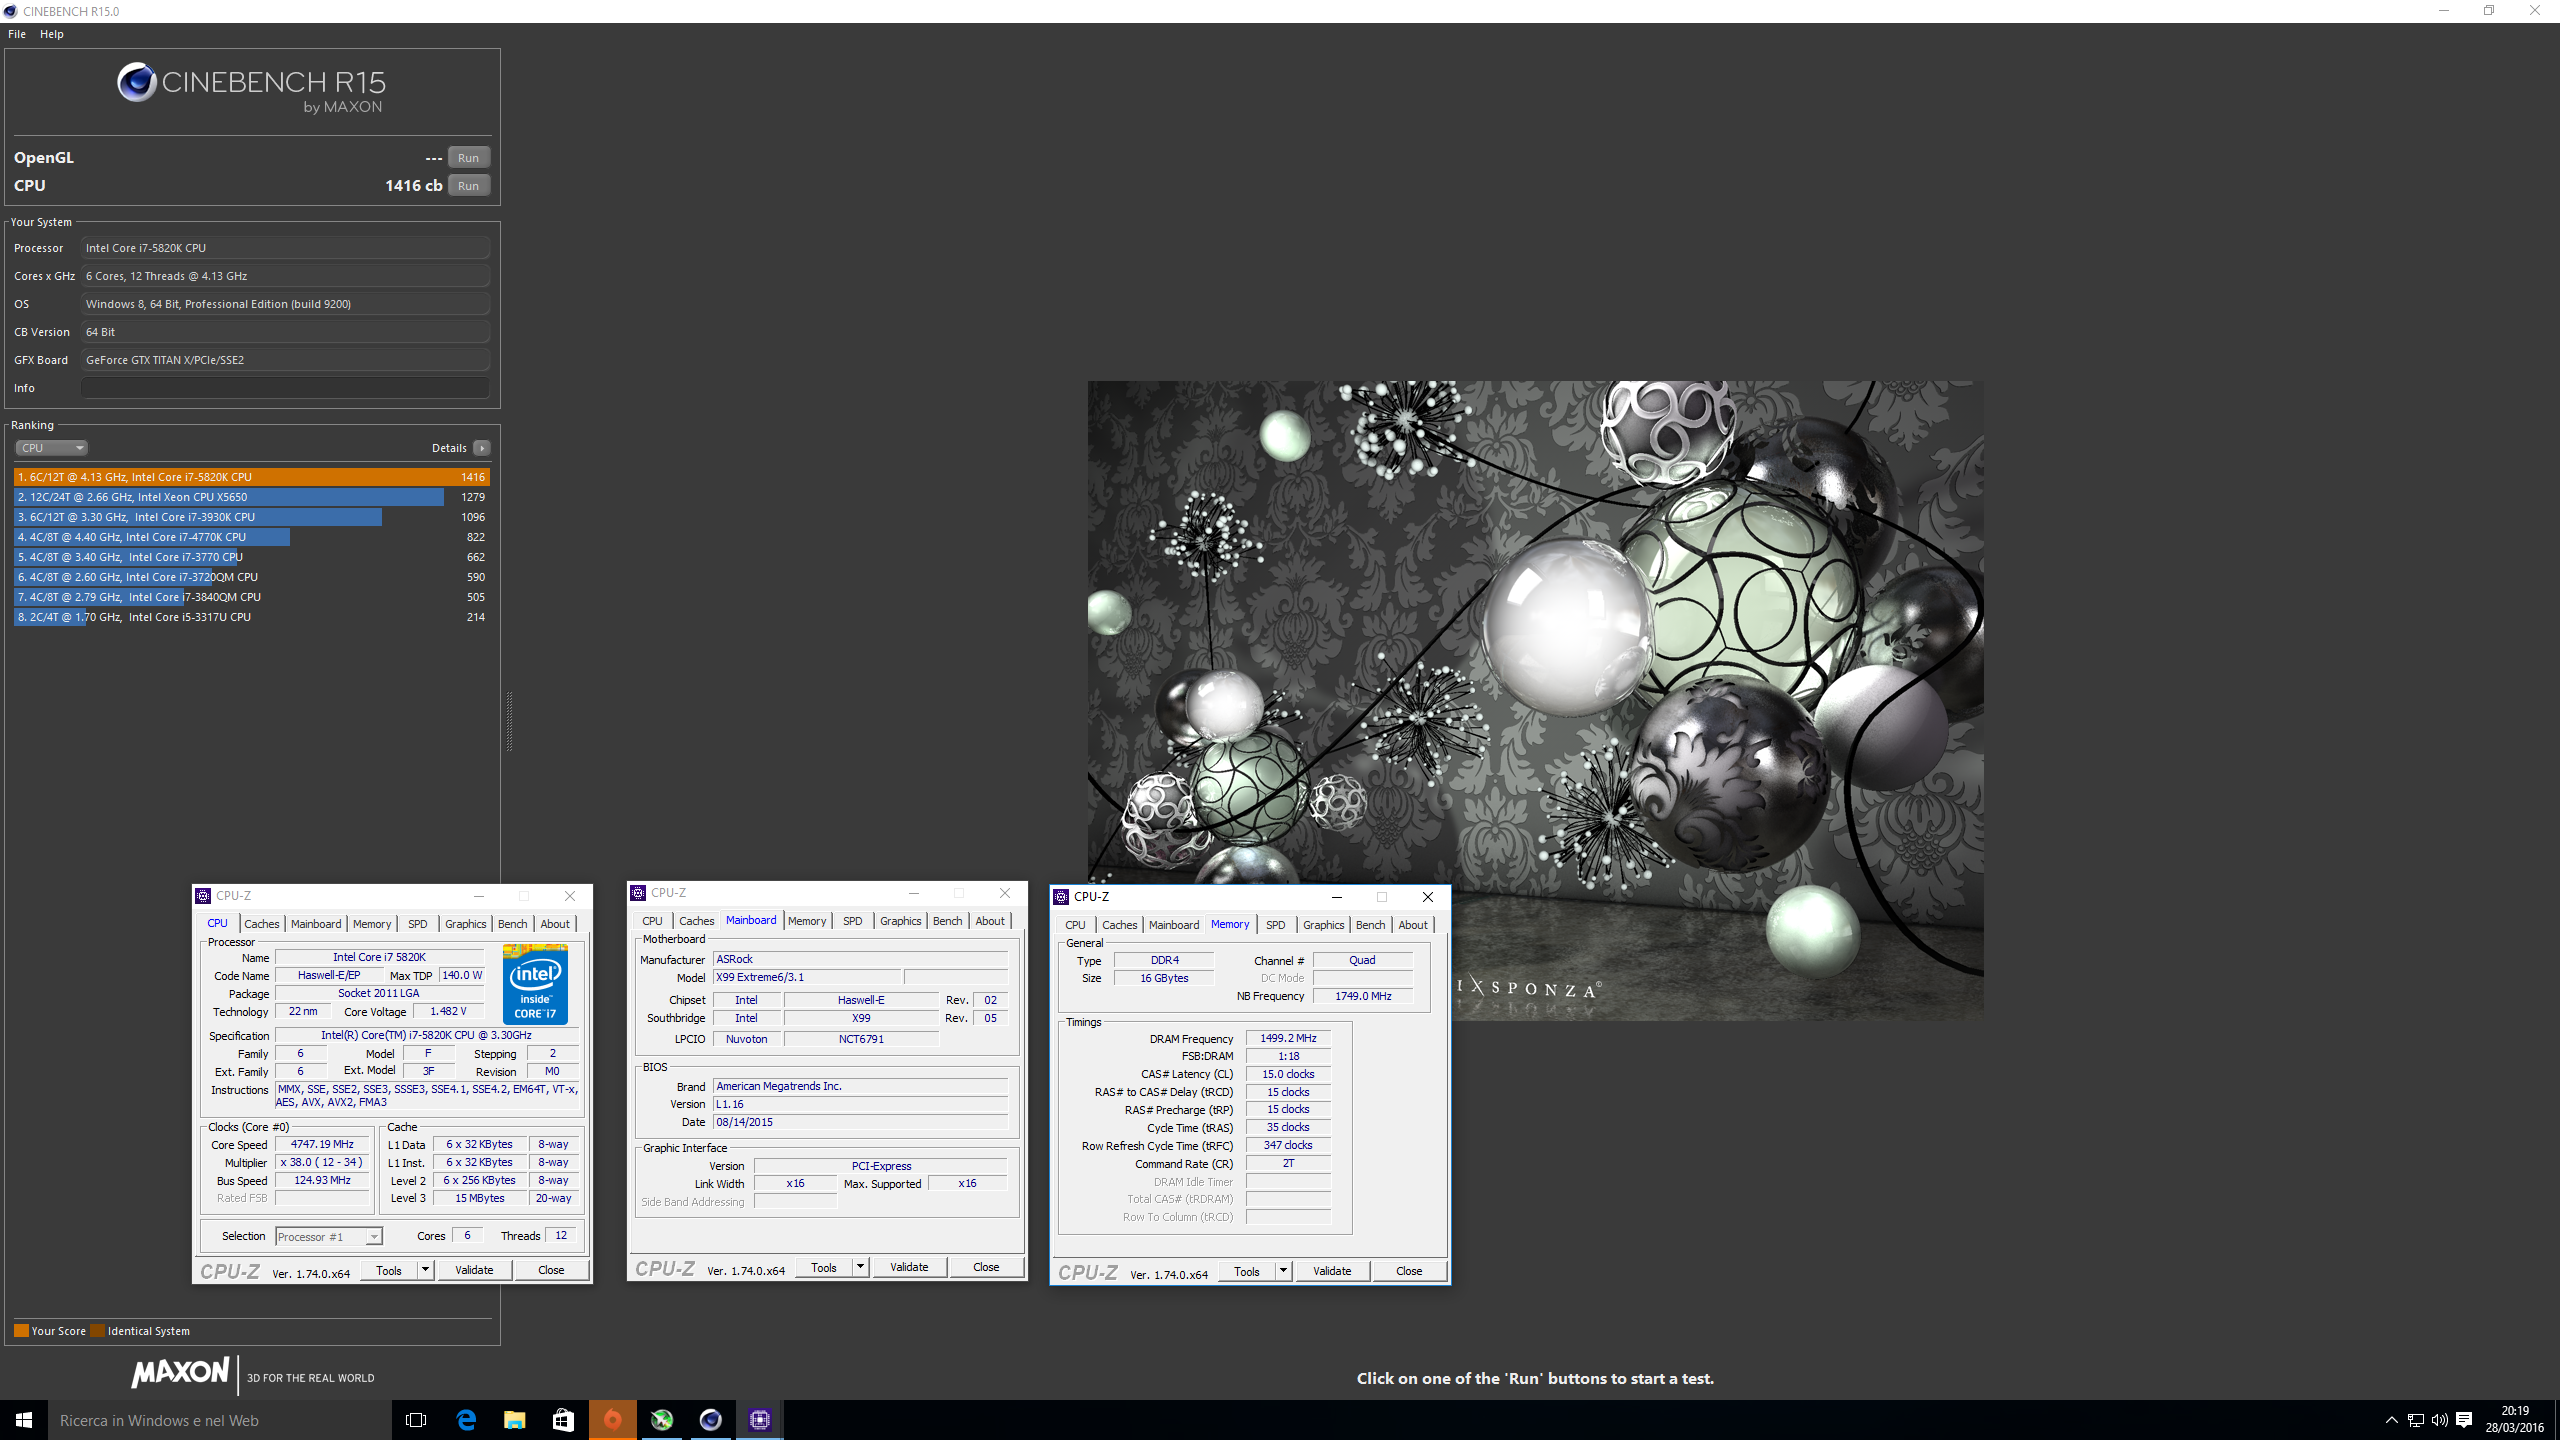Open the green globe taskbar app
Viewport: 2560px width, 1440px height.
[x=661, y=1420]
